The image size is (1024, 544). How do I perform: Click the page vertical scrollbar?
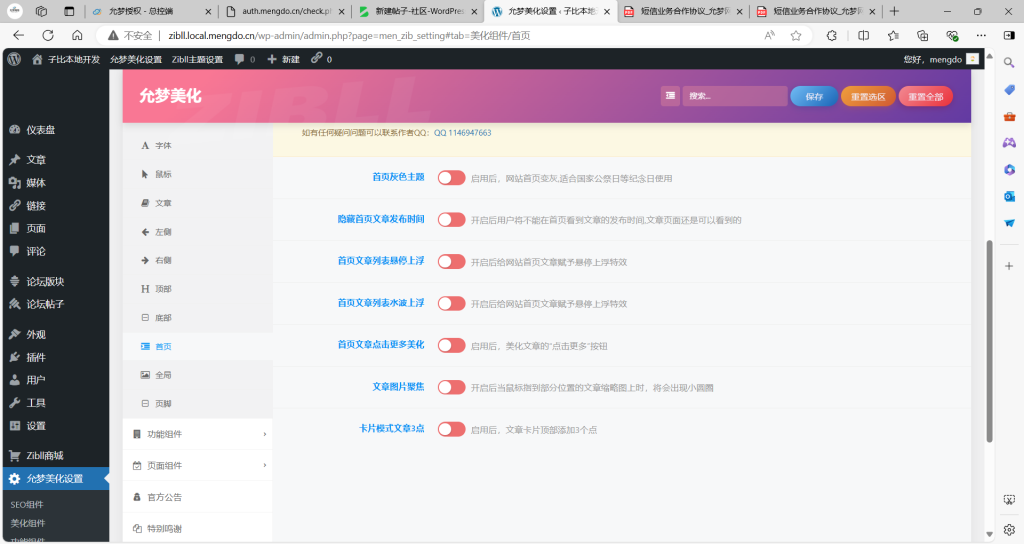989,340
